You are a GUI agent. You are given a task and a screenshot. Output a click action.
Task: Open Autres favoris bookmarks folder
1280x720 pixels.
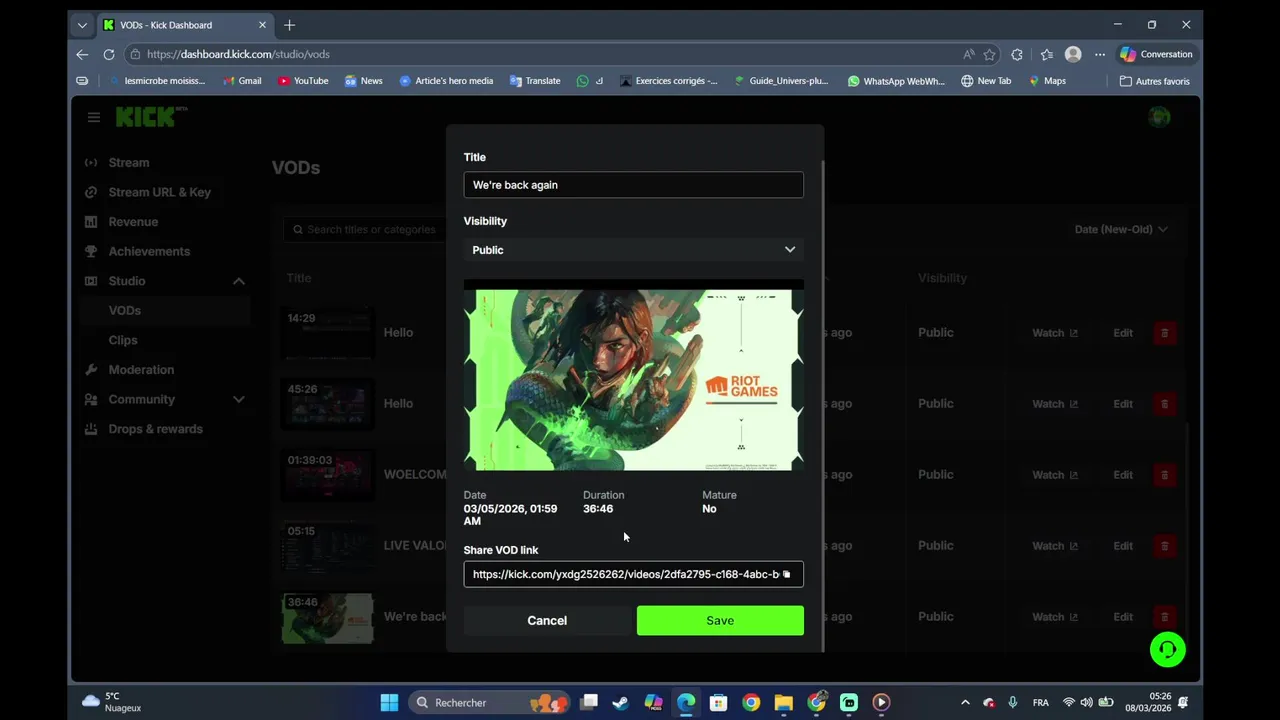click(x=1155, y=81)
